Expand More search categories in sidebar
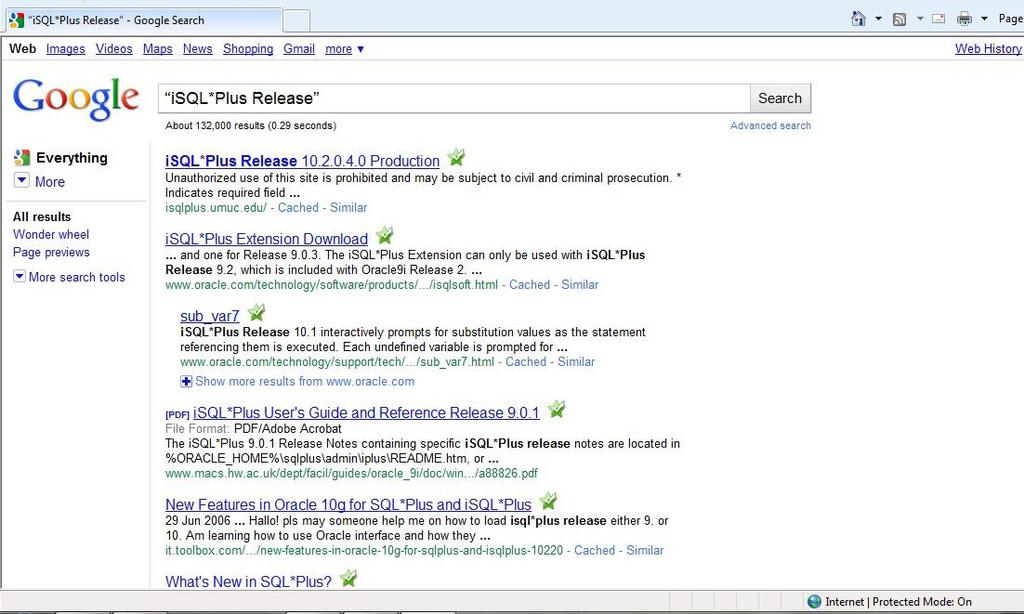1024x614 pixels. click(39, 182)
